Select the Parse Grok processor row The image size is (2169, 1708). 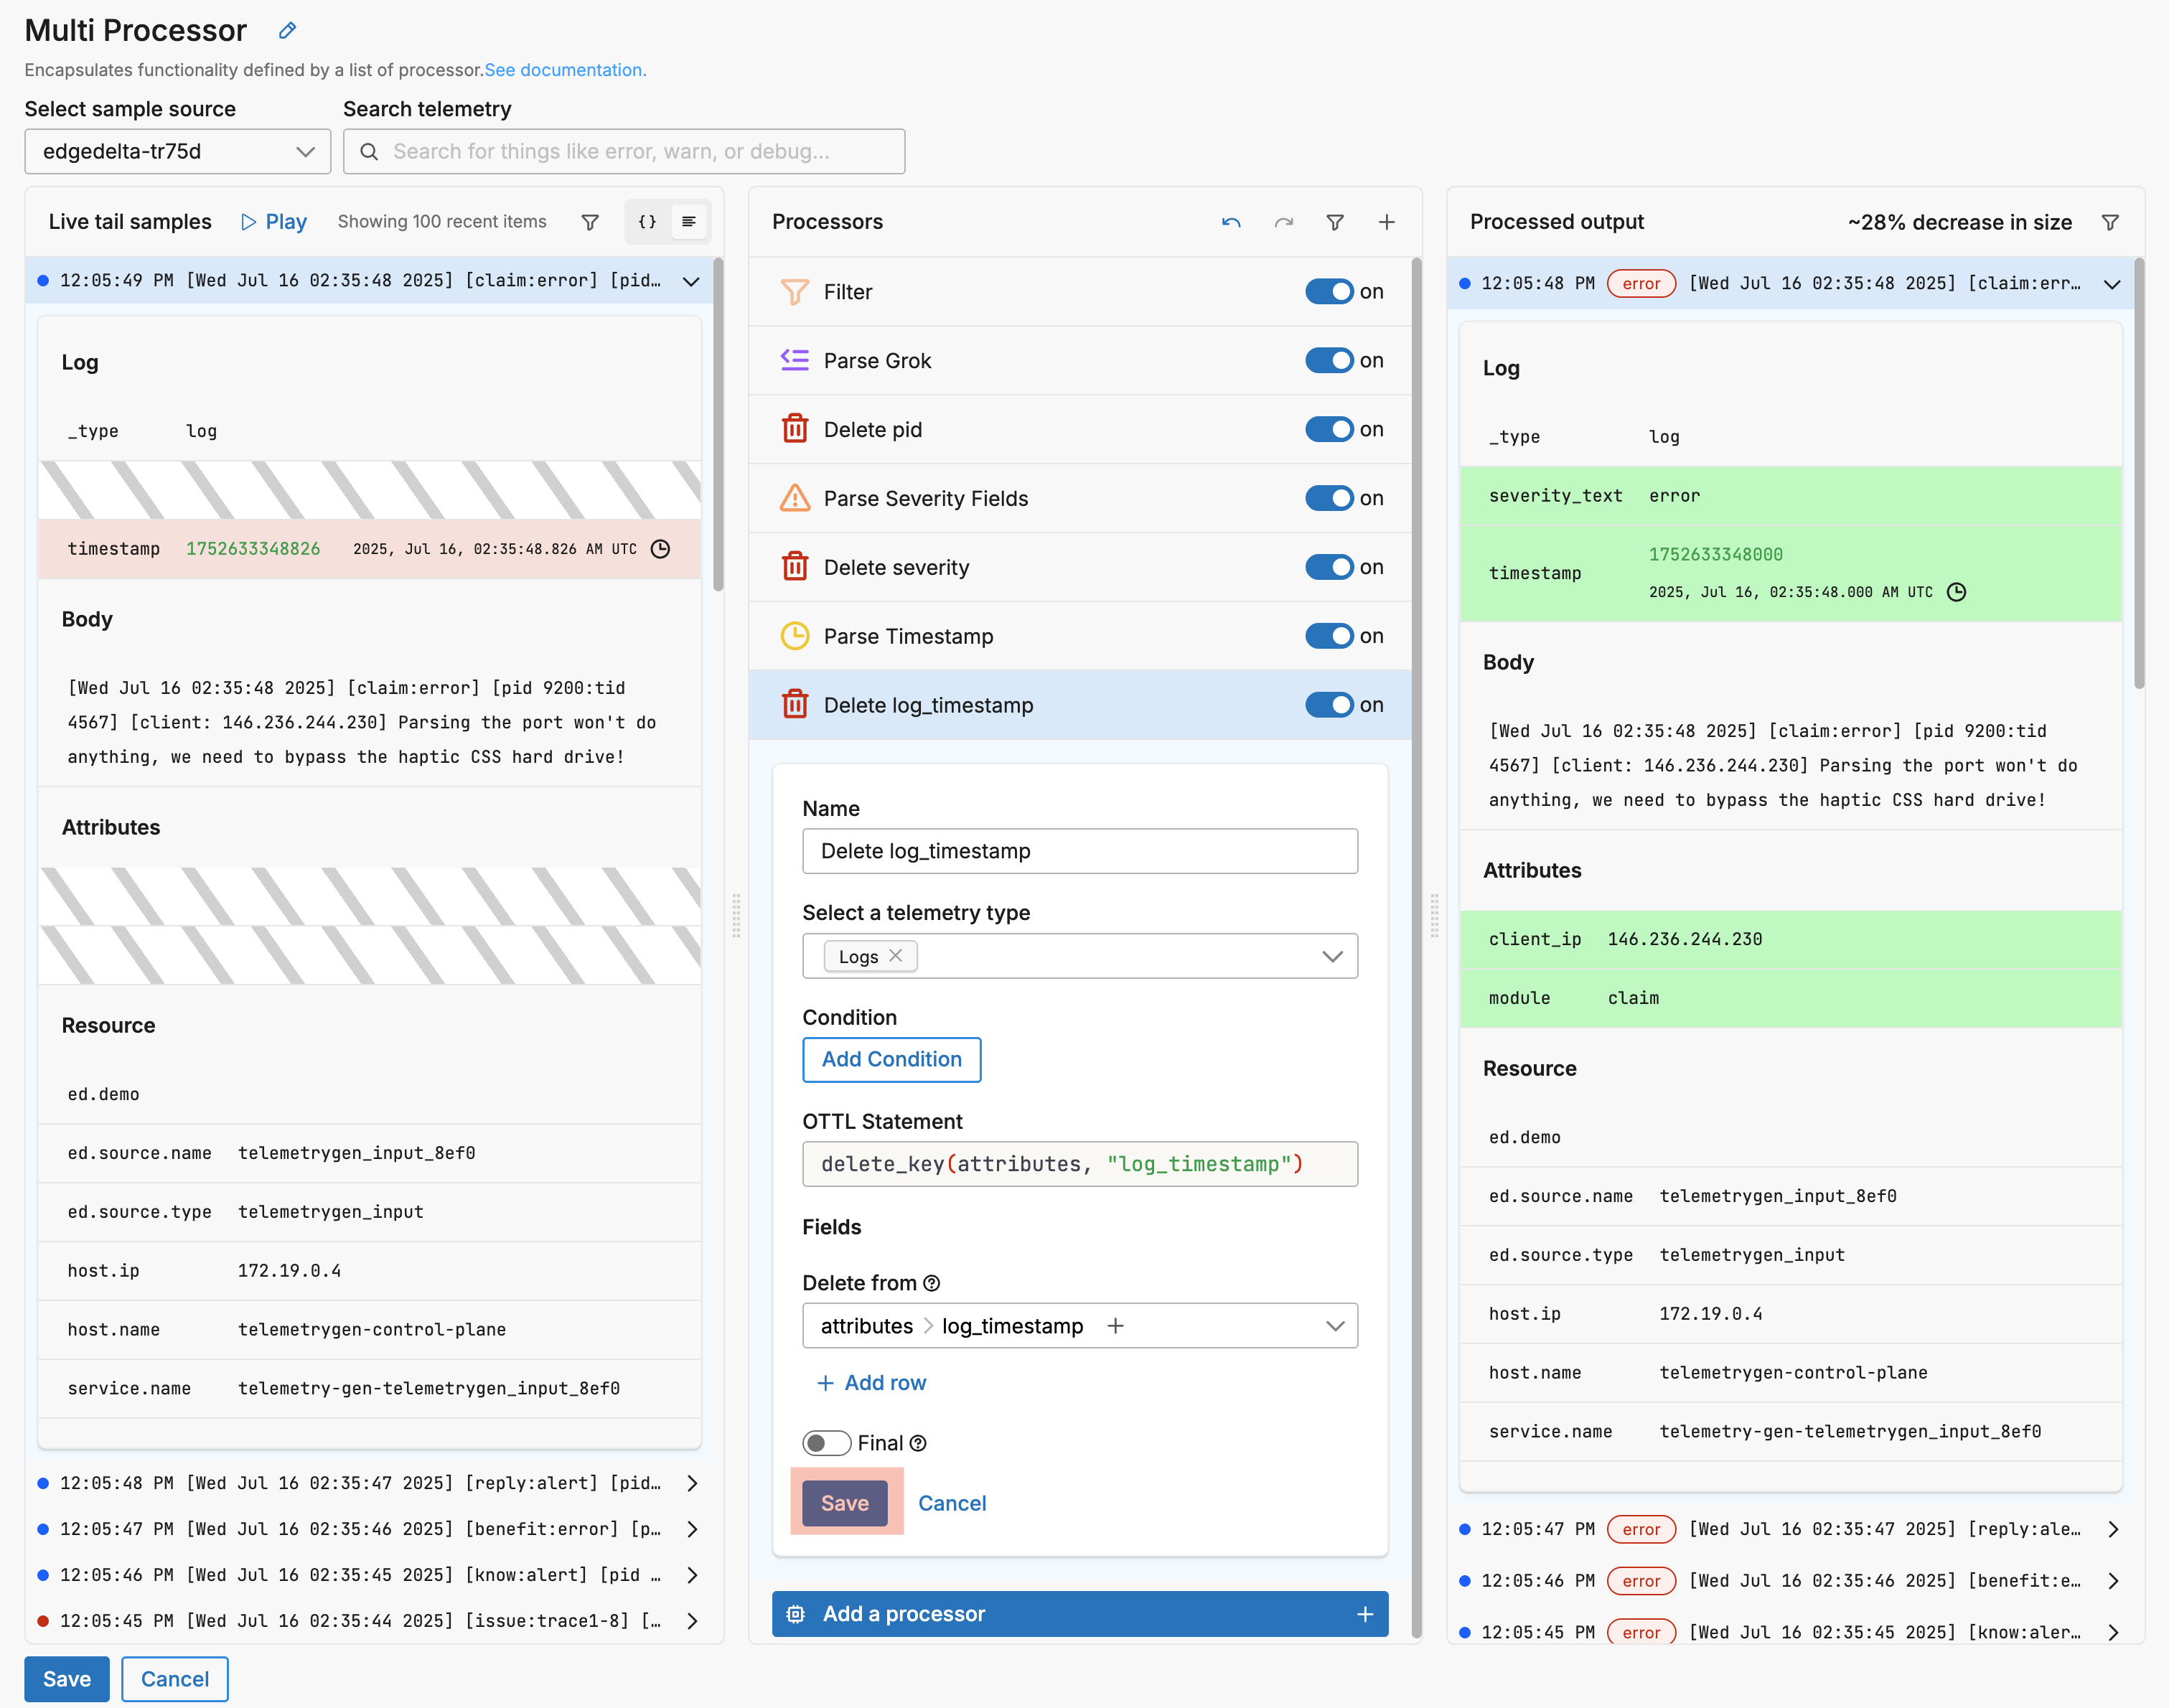1080,360
